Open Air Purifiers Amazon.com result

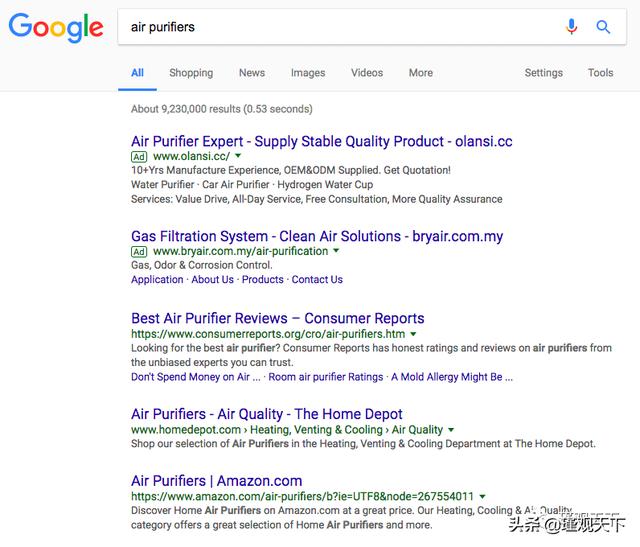(217, 481)
